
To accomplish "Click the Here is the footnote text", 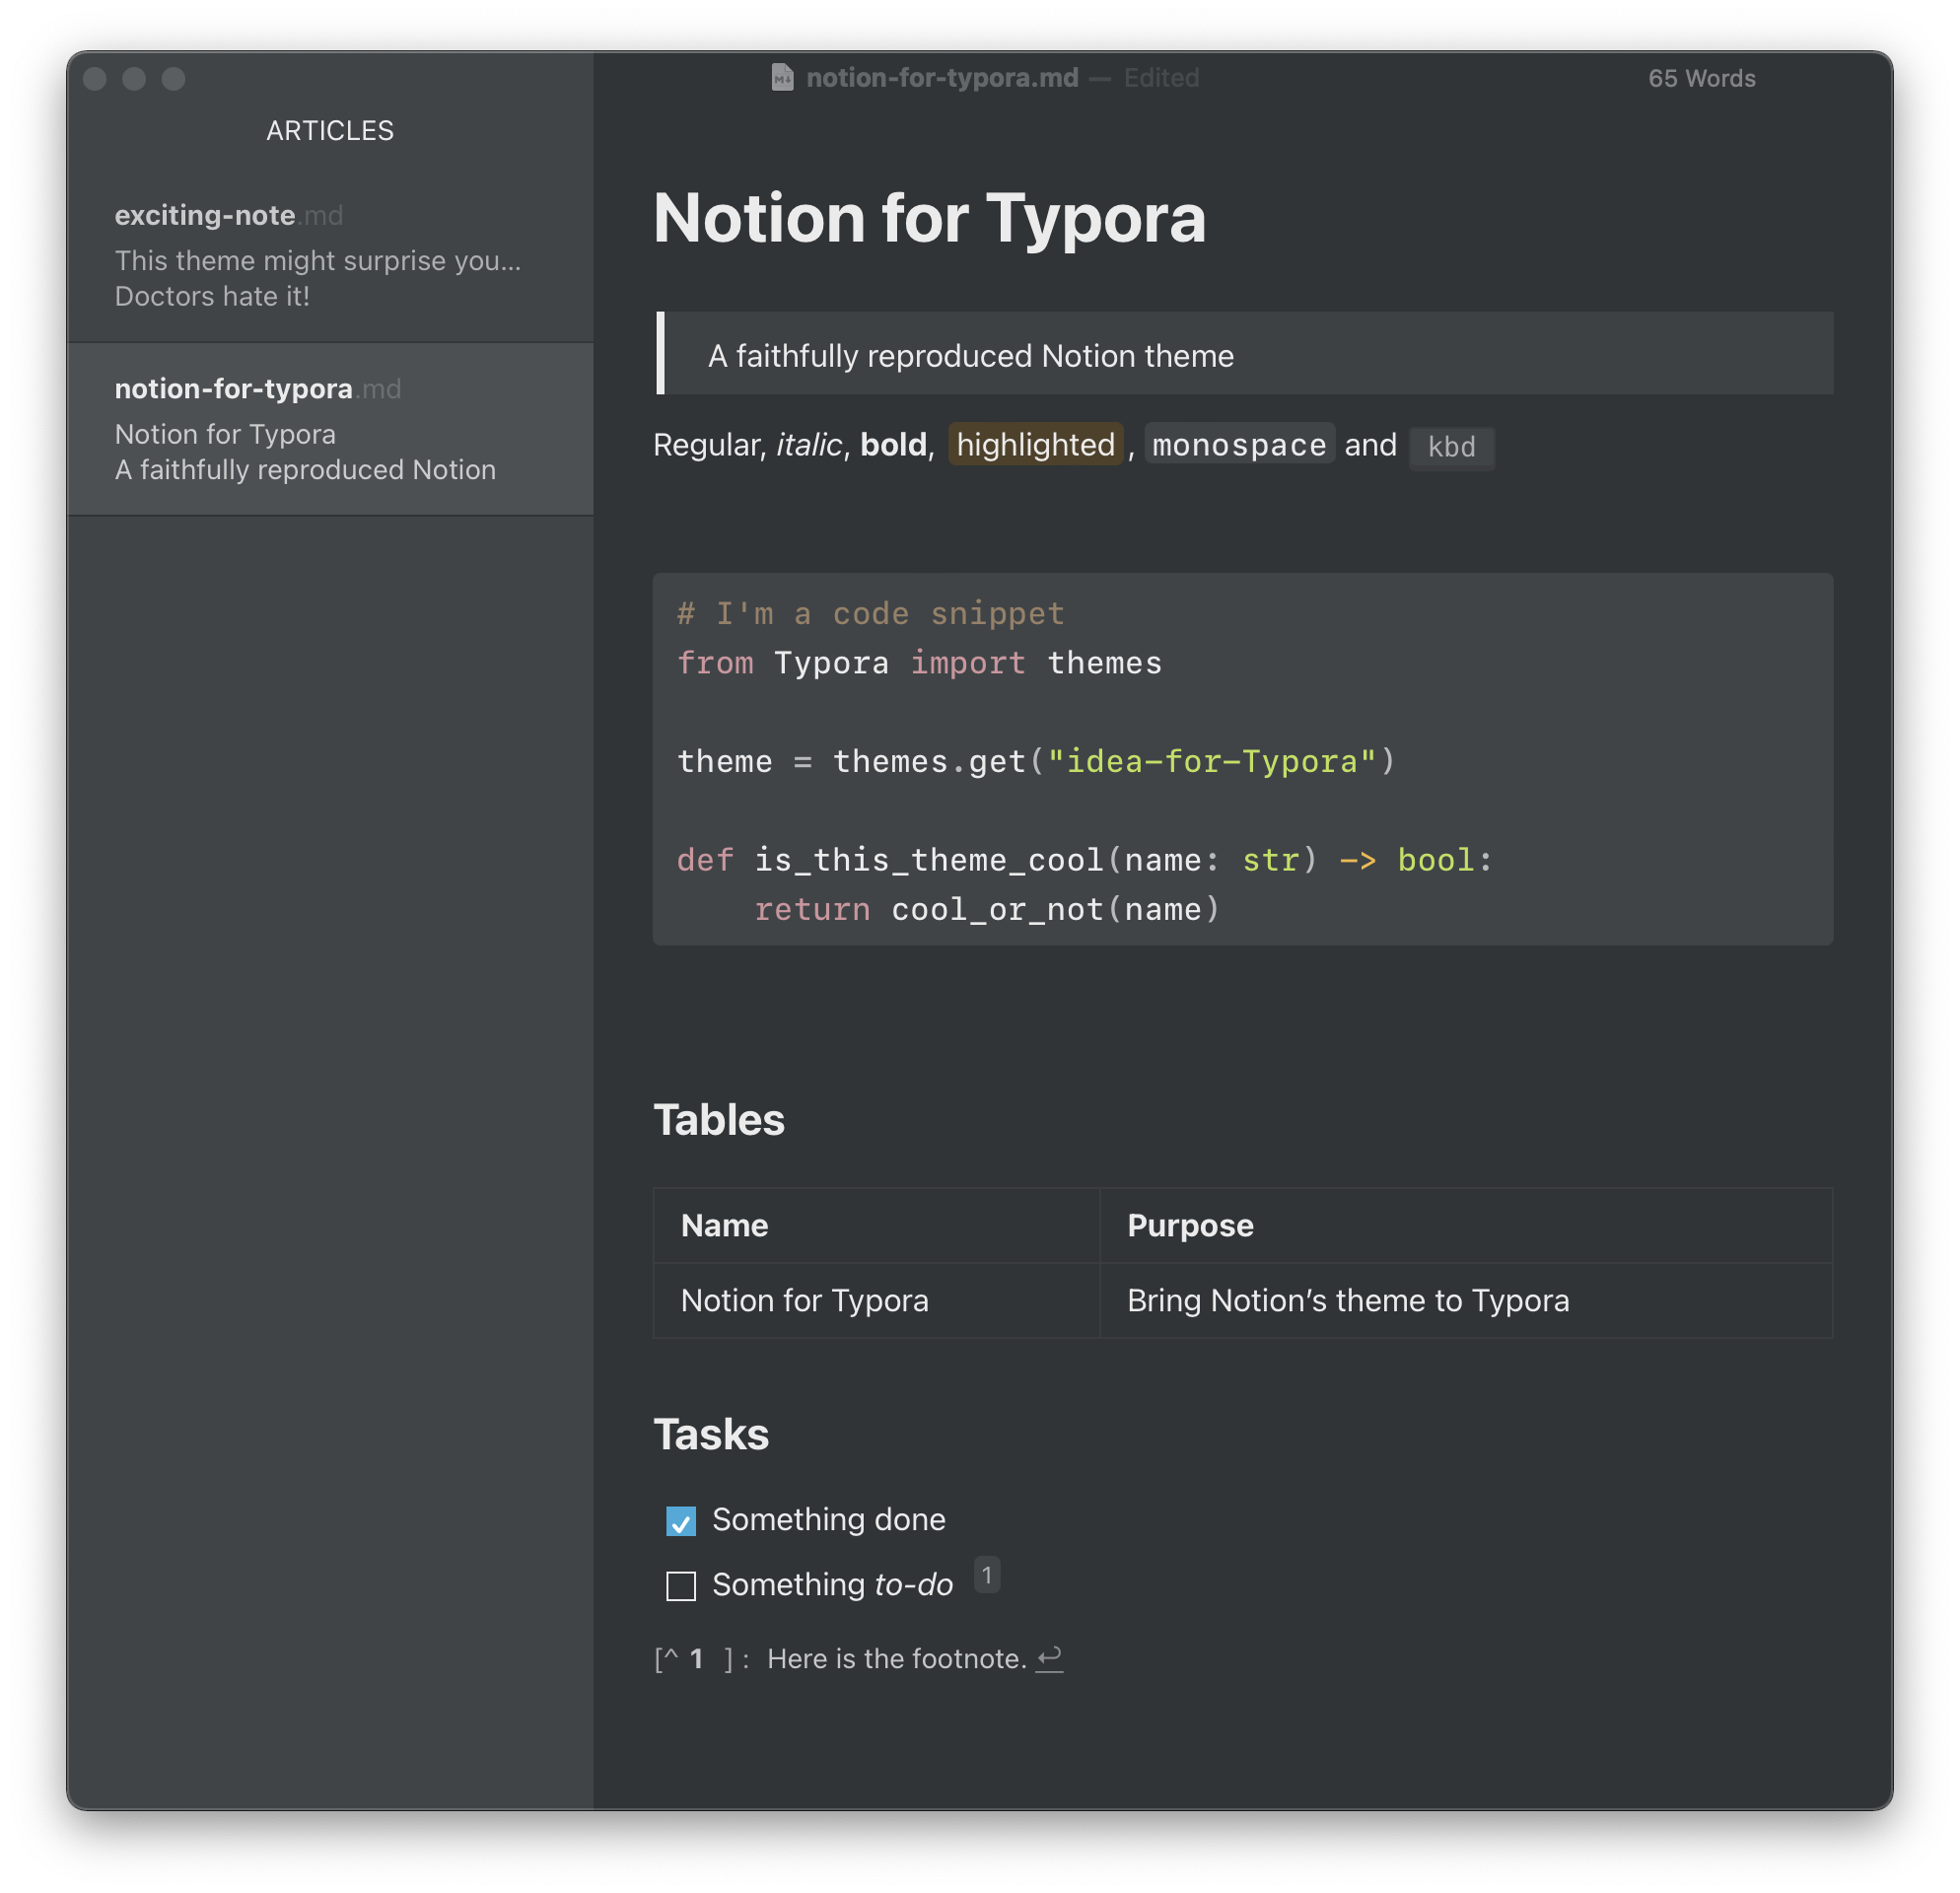I will [896, 1659].
